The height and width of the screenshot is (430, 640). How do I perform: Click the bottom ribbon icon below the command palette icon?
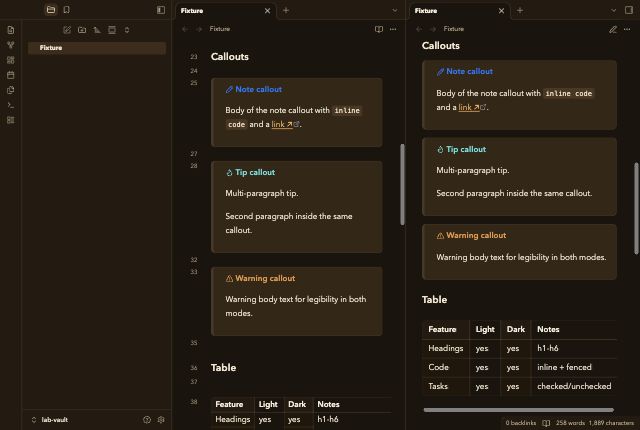(x=11, y=120)
